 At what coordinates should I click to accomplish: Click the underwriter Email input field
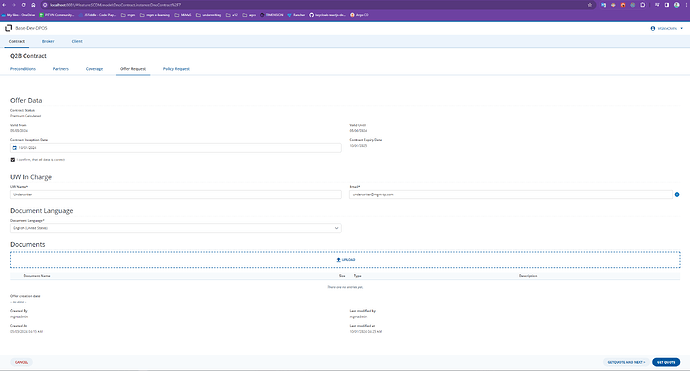[511, 195]
